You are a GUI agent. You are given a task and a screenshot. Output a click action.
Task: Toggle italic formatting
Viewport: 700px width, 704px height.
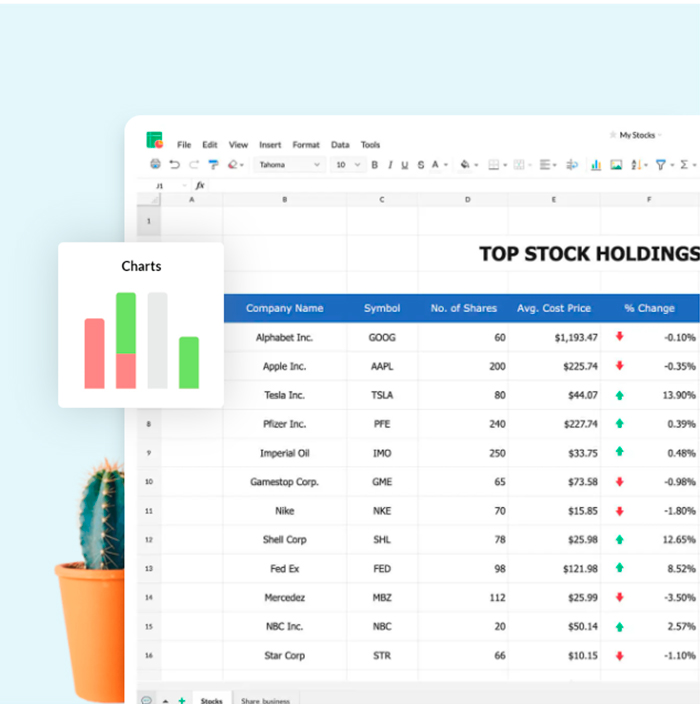click(390, 165)
